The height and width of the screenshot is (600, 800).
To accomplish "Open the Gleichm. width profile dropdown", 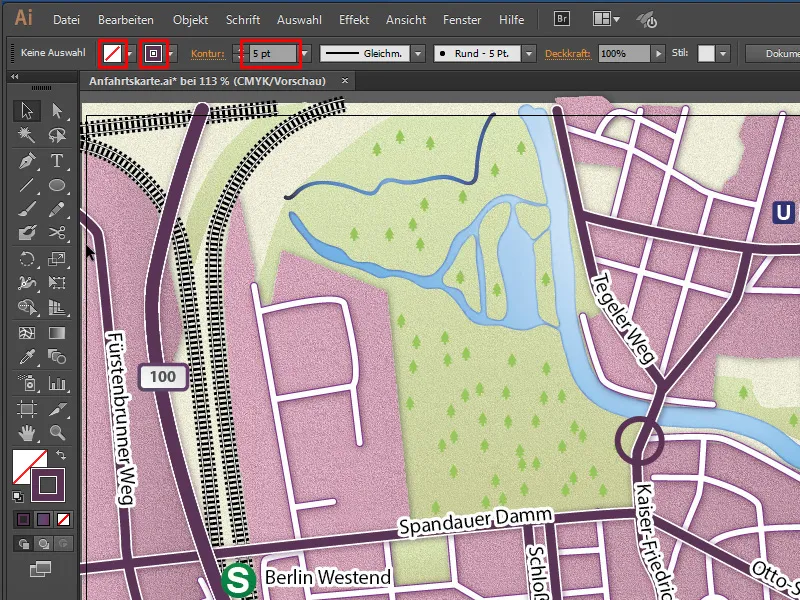I will point(418,53).
